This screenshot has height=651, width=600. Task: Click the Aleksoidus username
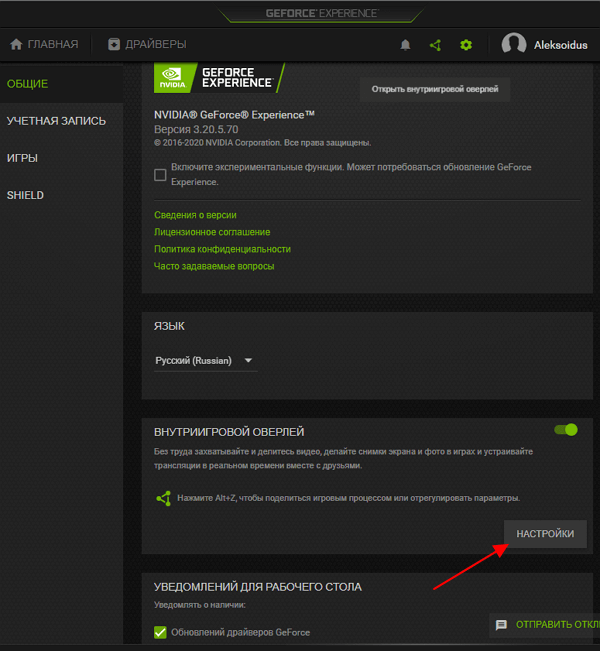pos(561,45)
